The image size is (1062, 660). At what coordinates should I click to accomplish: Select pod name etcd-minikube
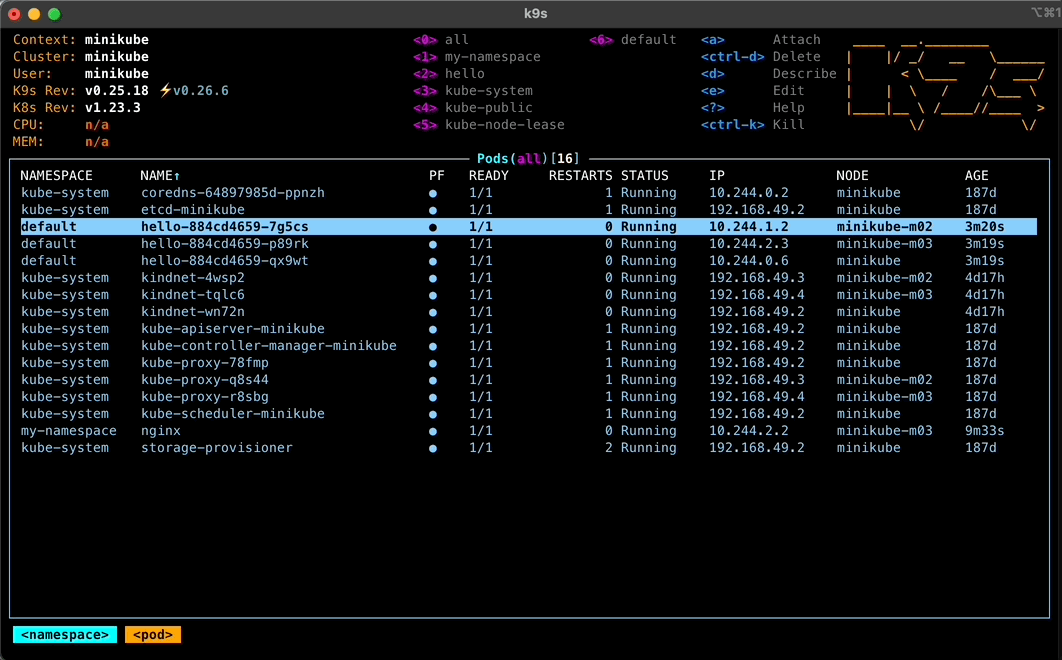(192, 210)
